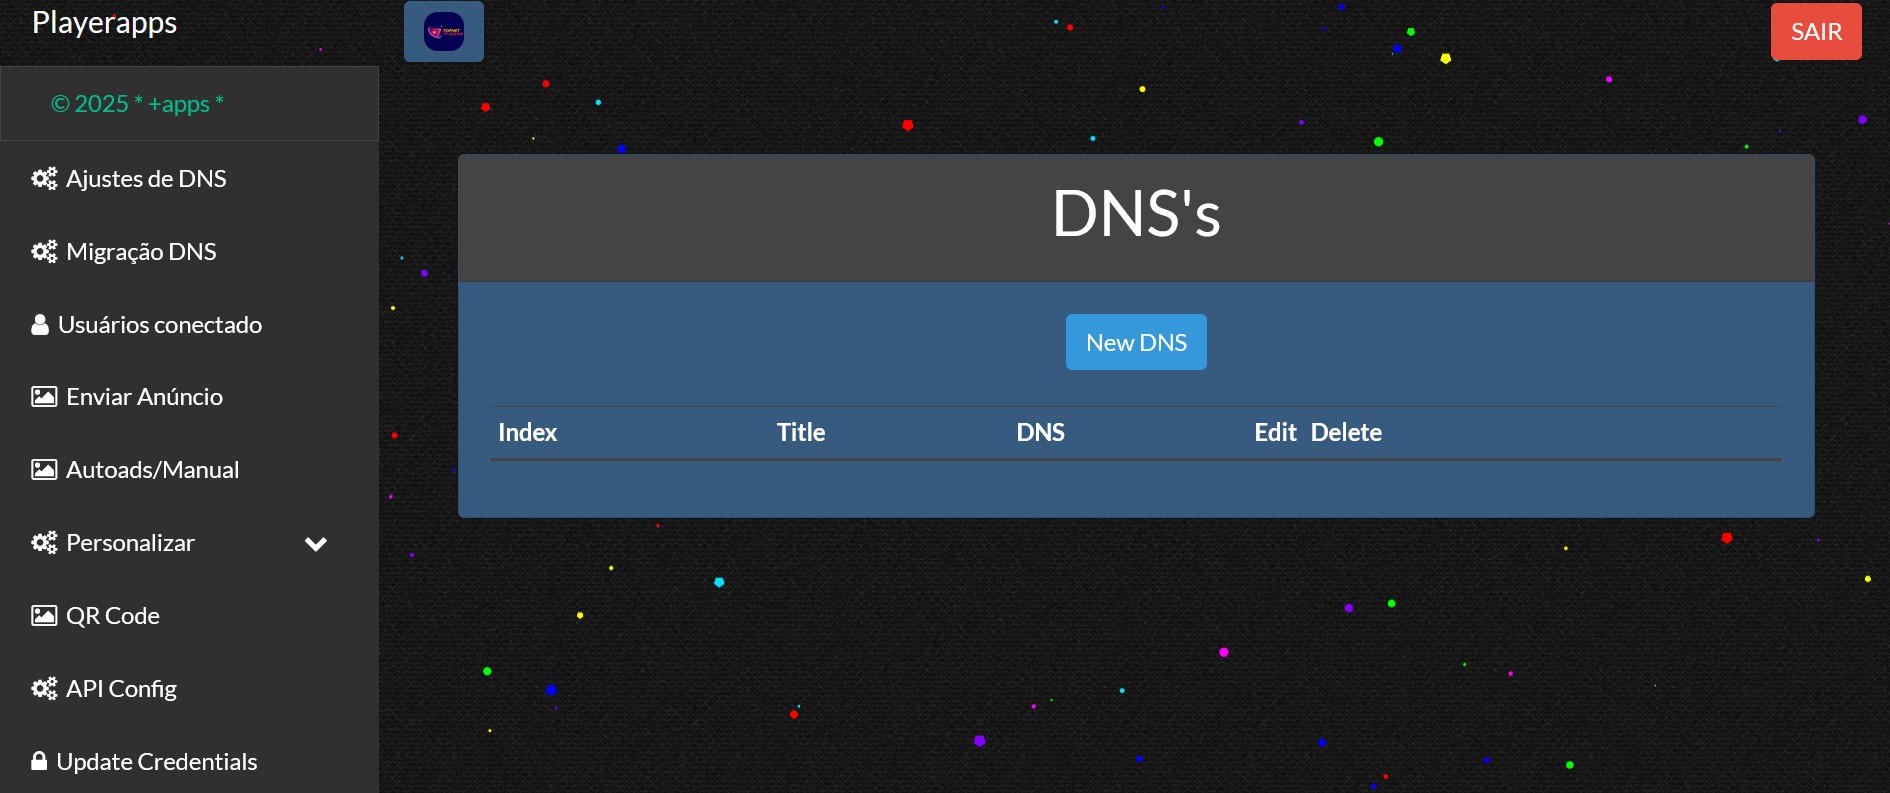Select the Title column header

pos(800,433)
